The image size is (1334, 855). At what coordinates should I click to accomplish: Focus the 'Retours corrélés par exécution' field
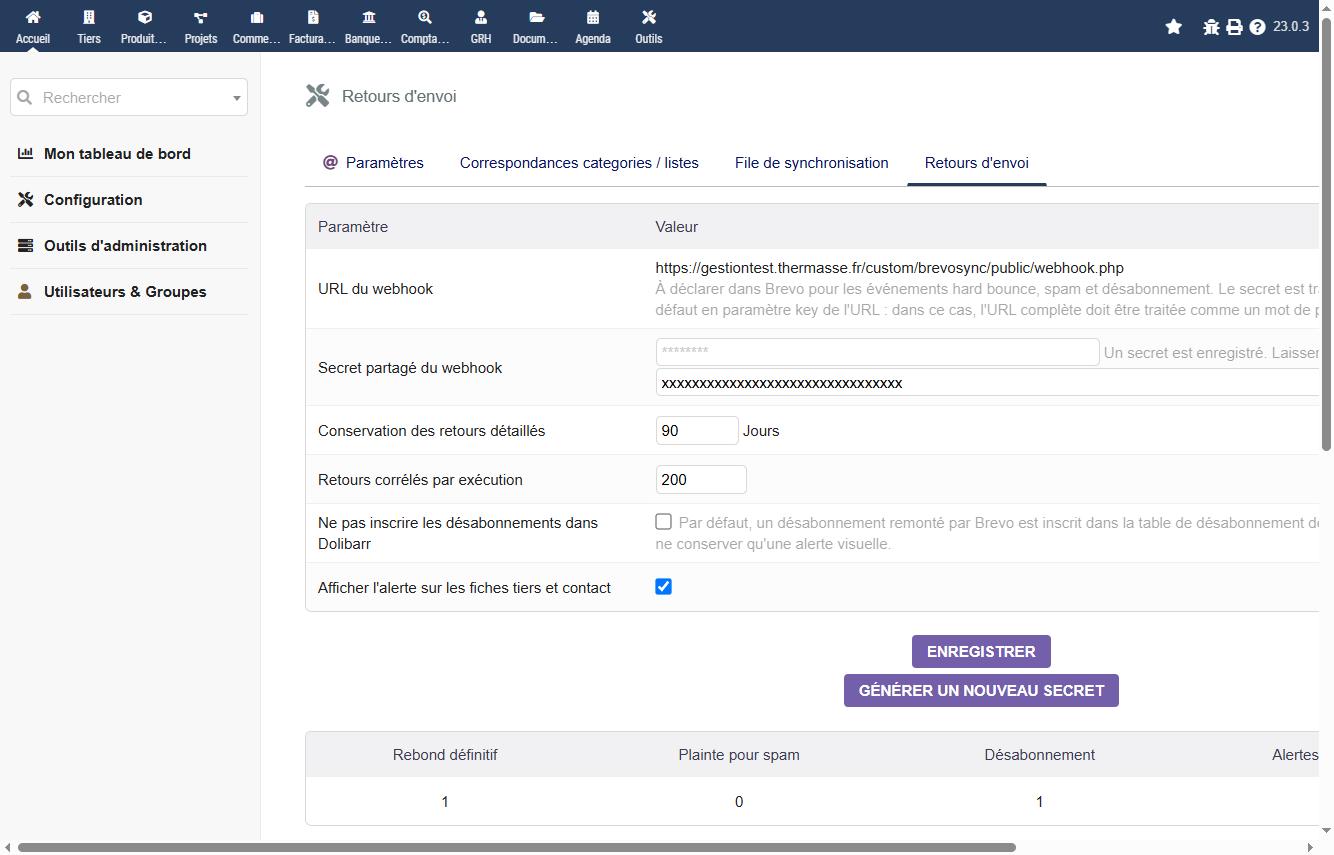tap(701, 480)
